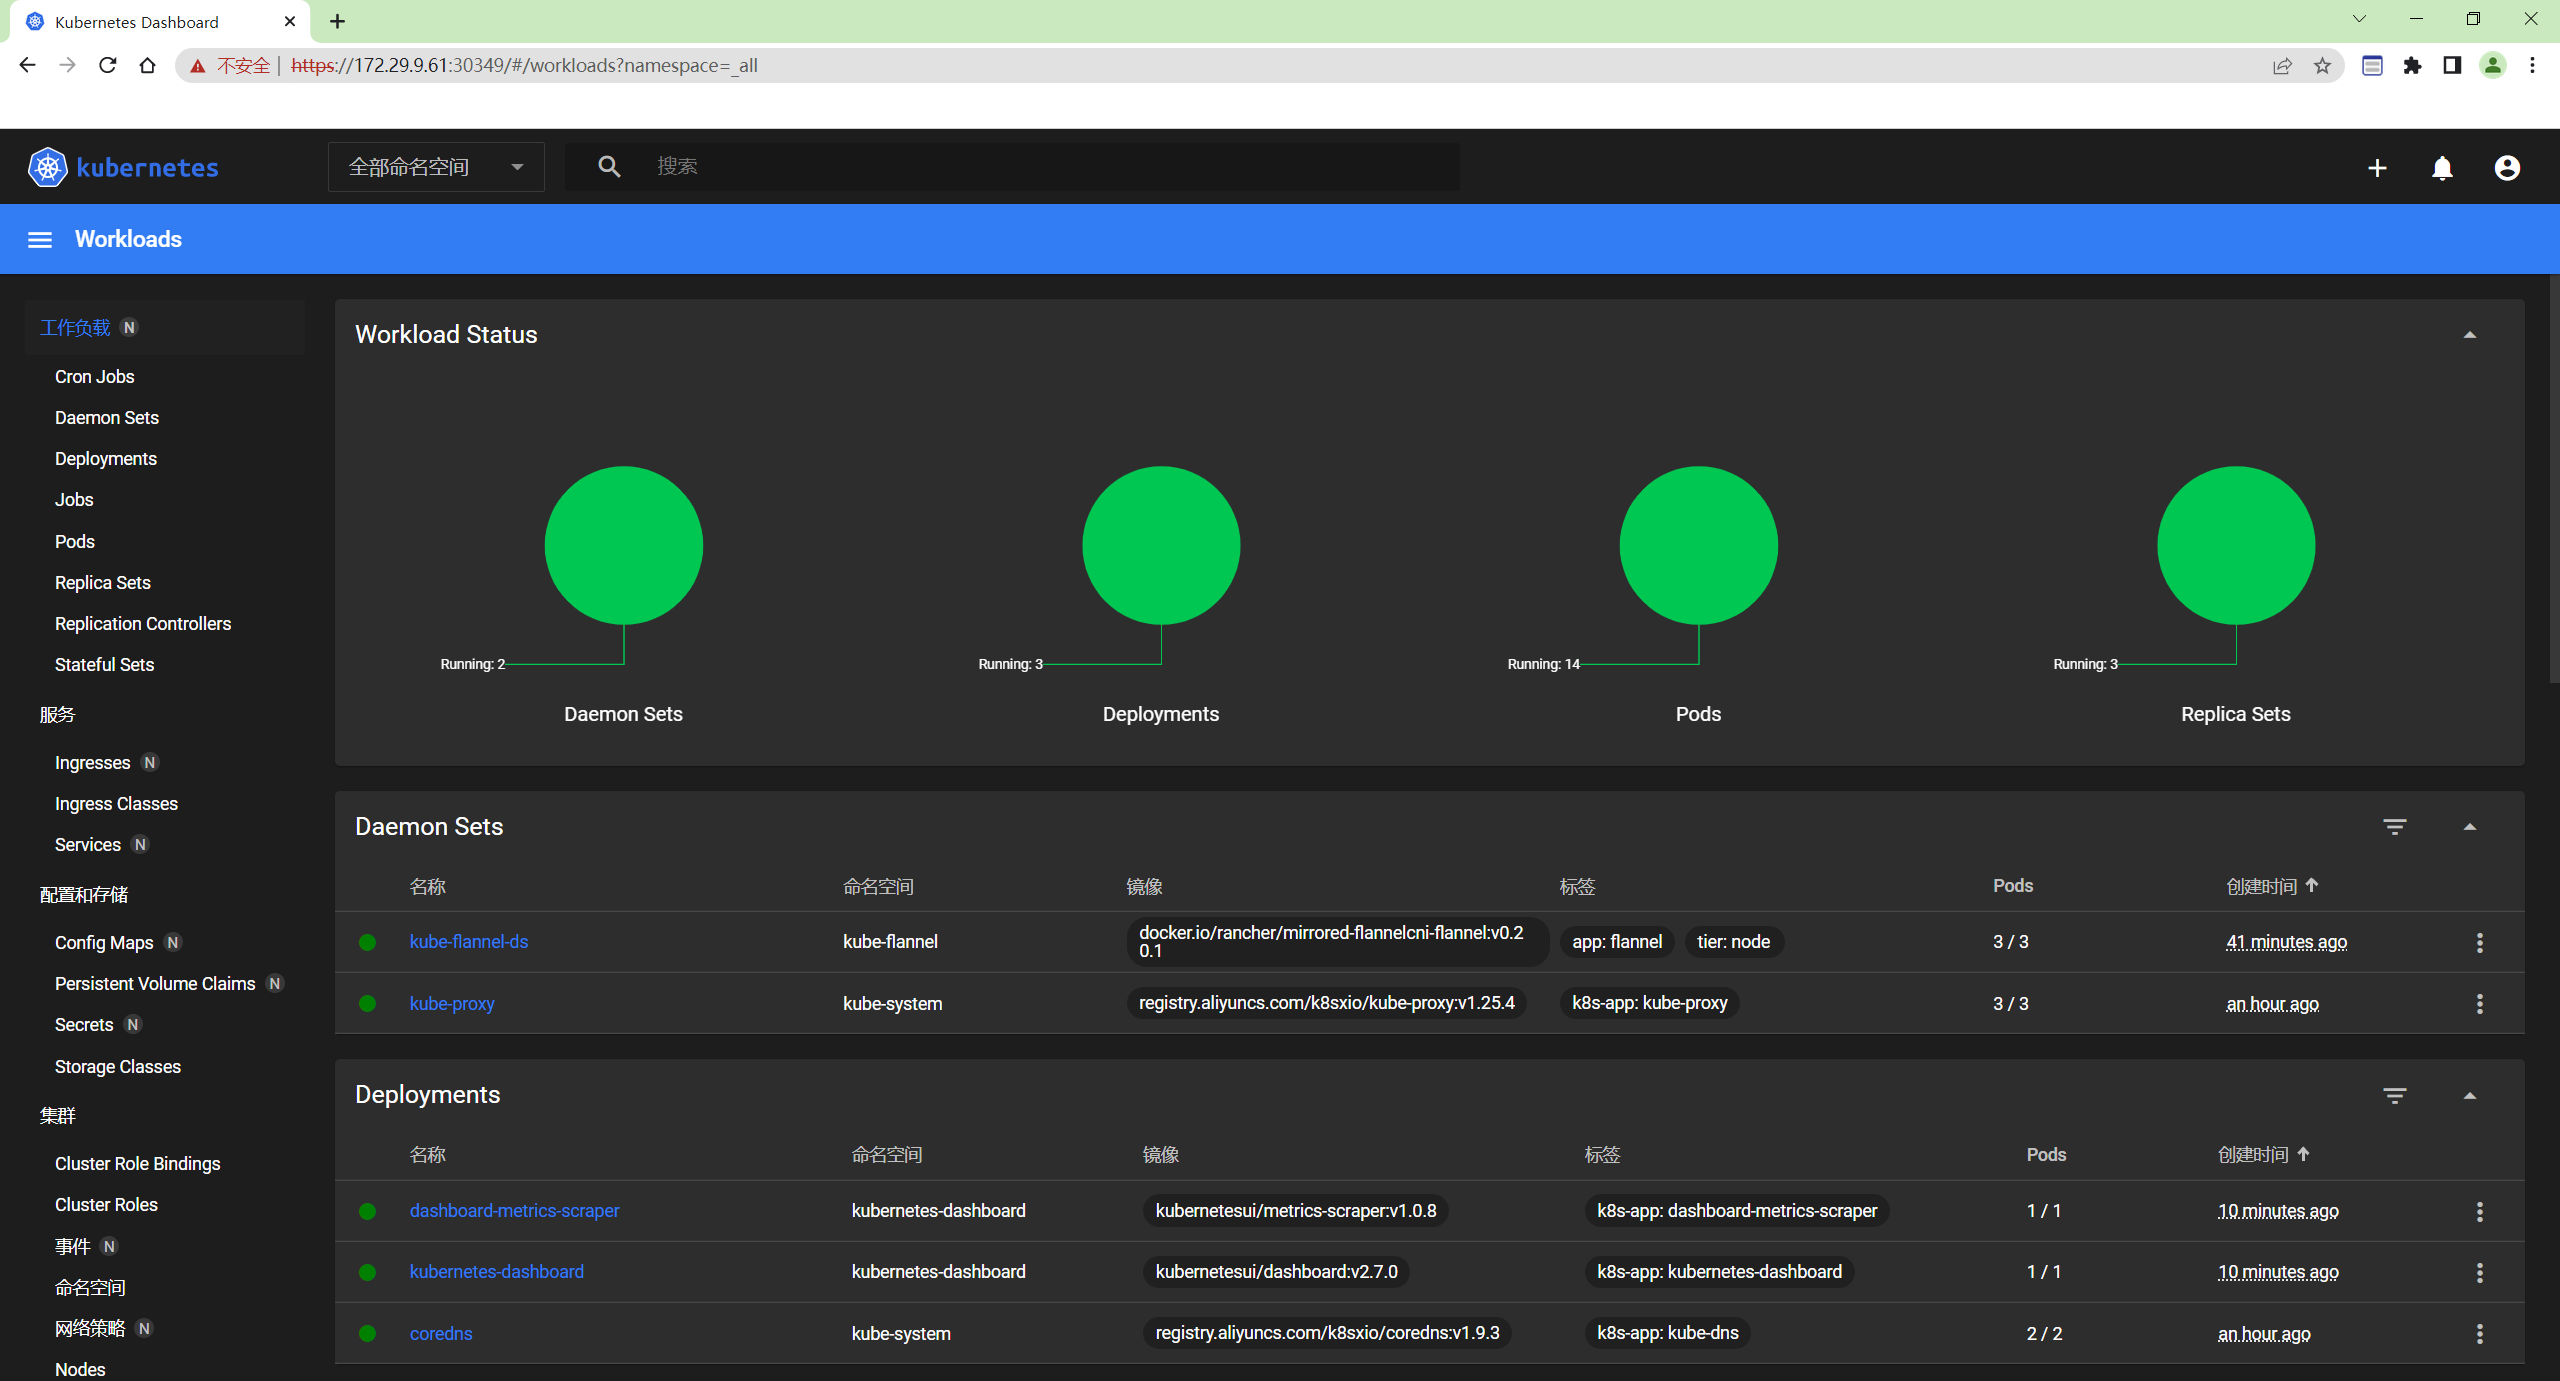This screenshot has width=2560, height=1381.
Task: Open the tab search chevron
Action: [2359, 19]
